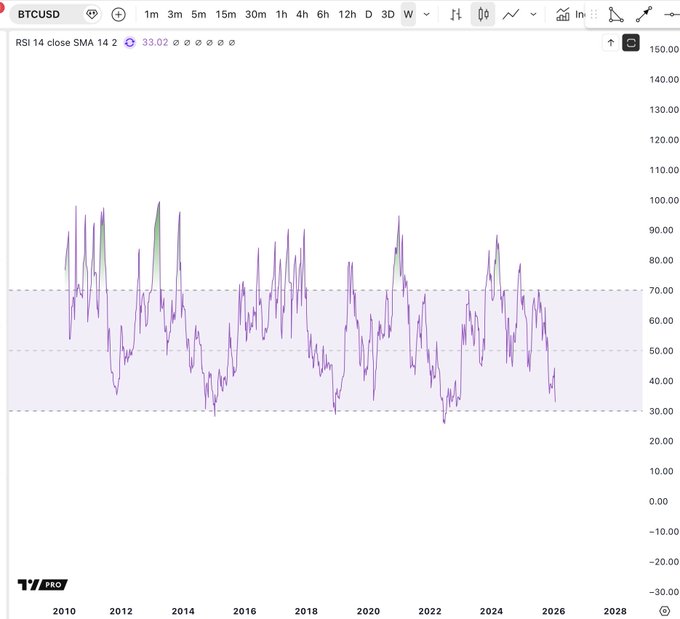Image resolution: width=680 pixels, height=619 pixels.
Task: Expand the chart style dropdown arrow
Action: 533,14
